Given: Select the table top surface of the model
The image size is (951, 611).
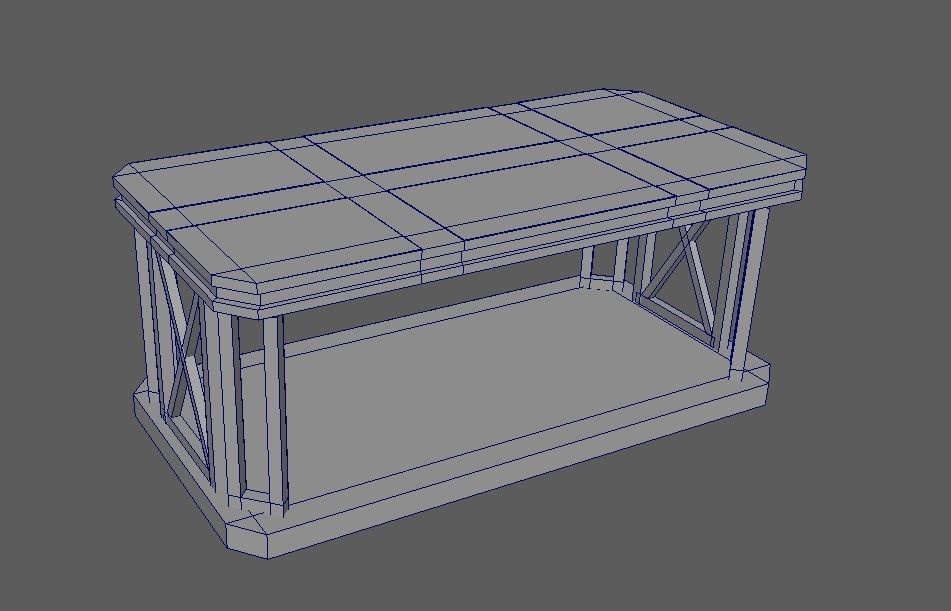Looking at the screenshot, I should [459, 185].
